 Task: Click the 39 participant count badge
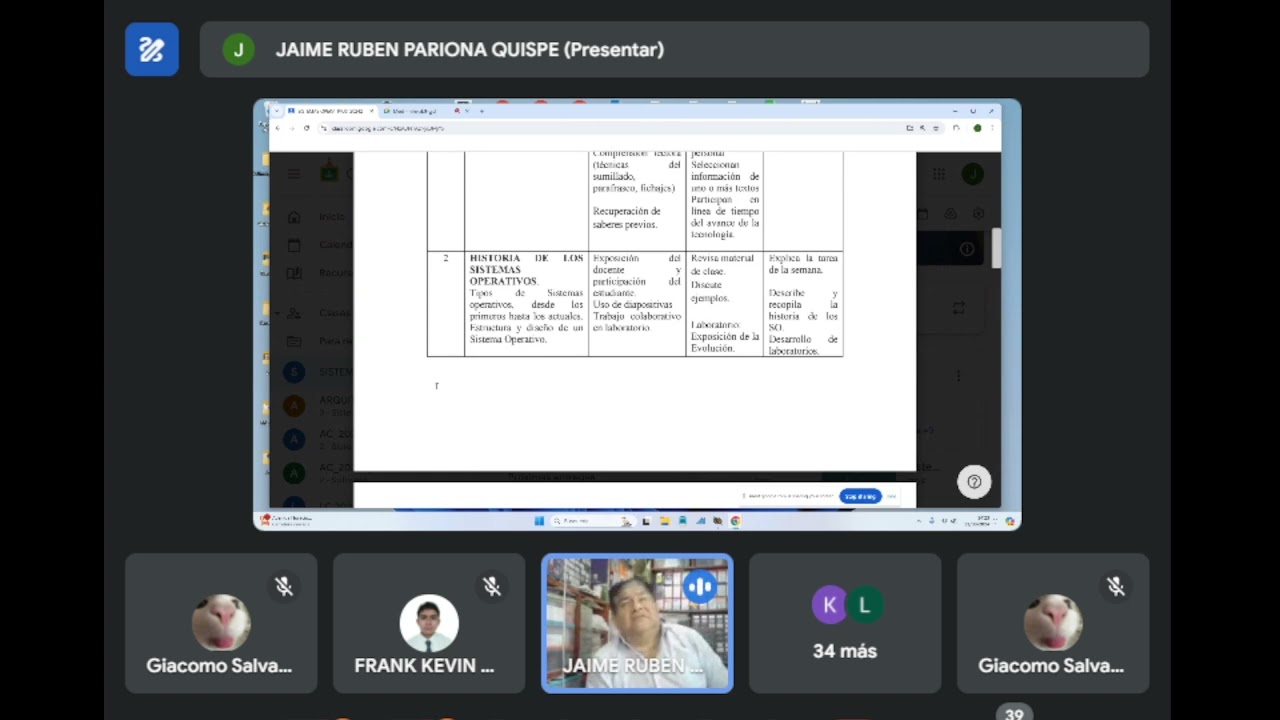click(1014, 713)
